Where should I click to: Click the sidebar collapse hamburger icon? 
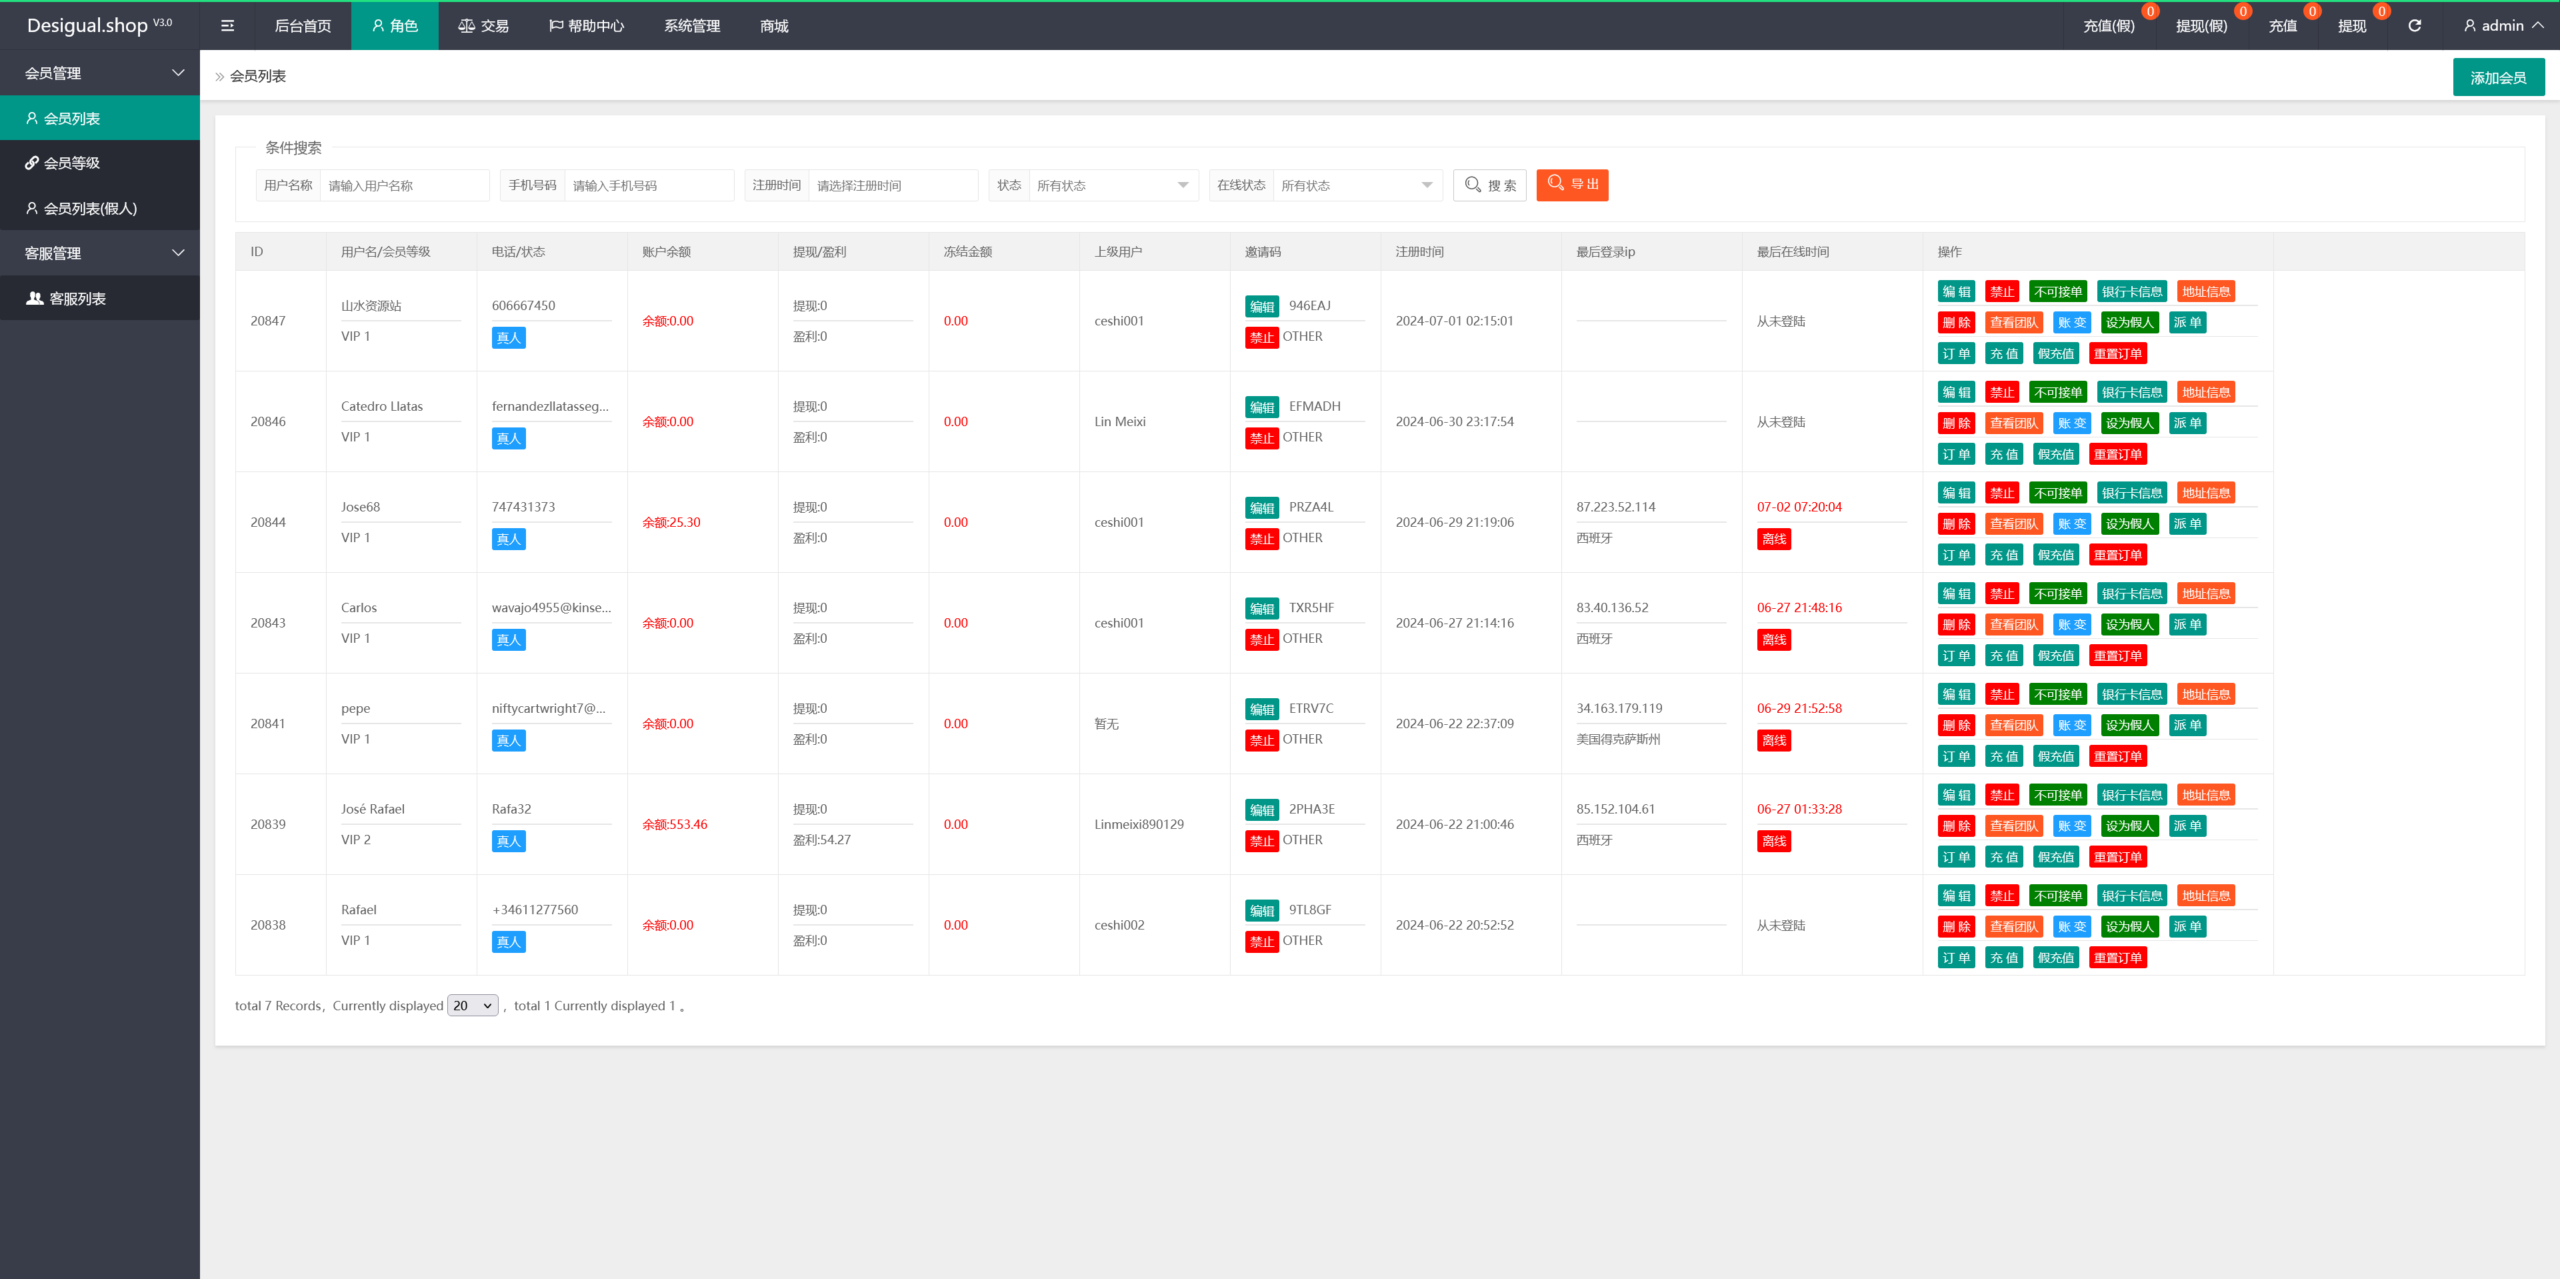[x=227, y=26]
